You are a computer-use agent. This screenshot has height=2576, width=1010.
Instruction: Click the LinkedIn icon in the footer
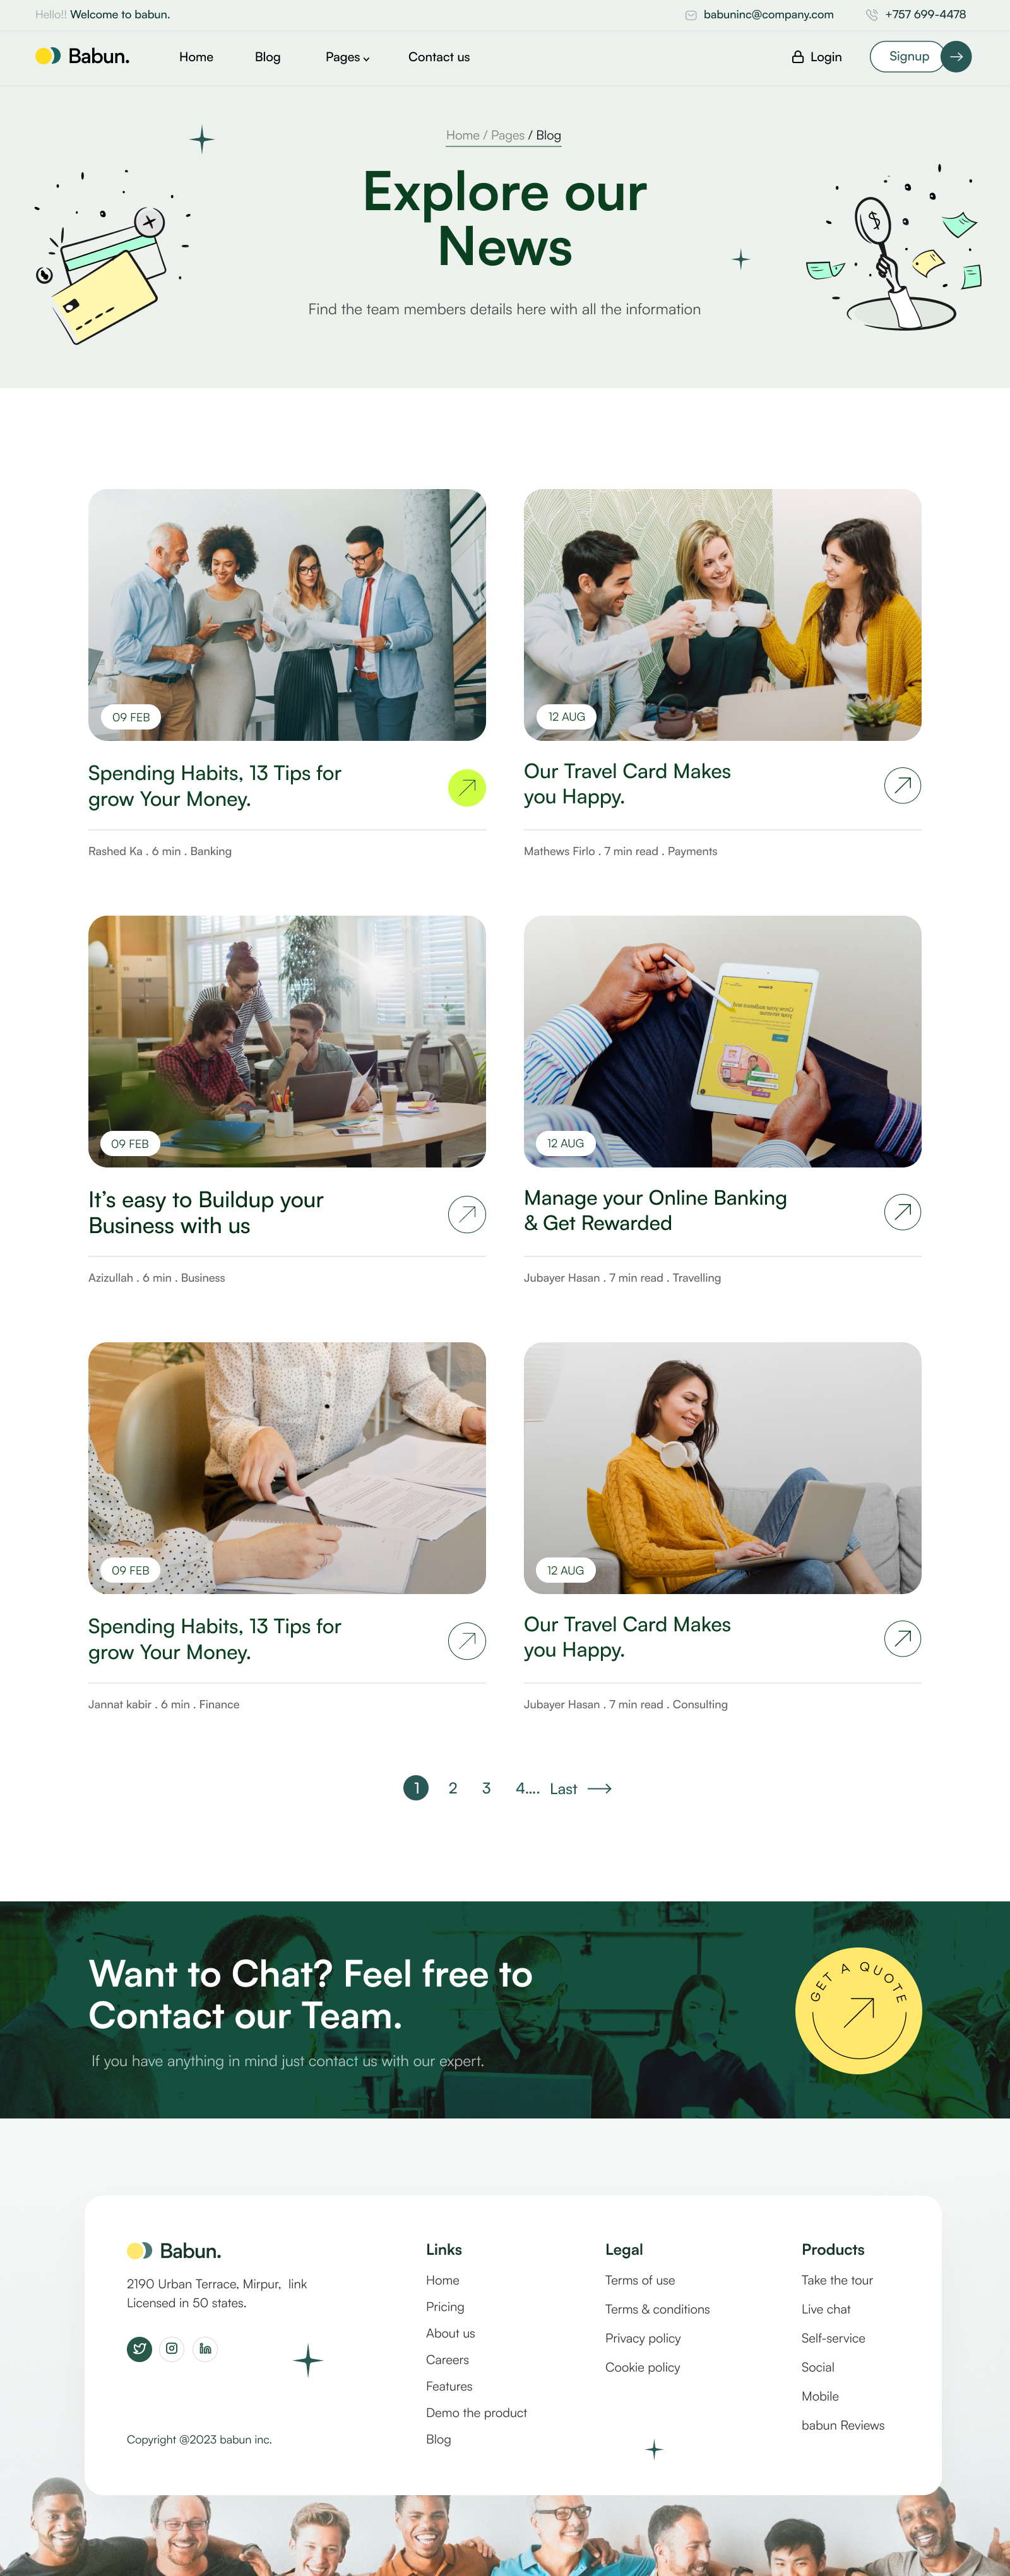coord(205,2348)
